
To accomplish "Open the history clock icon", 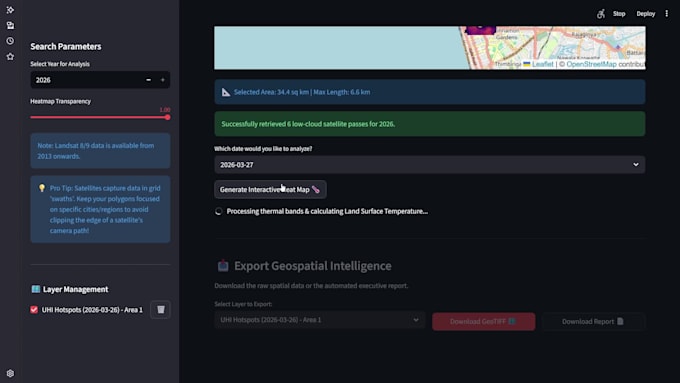I will (10, 41).
